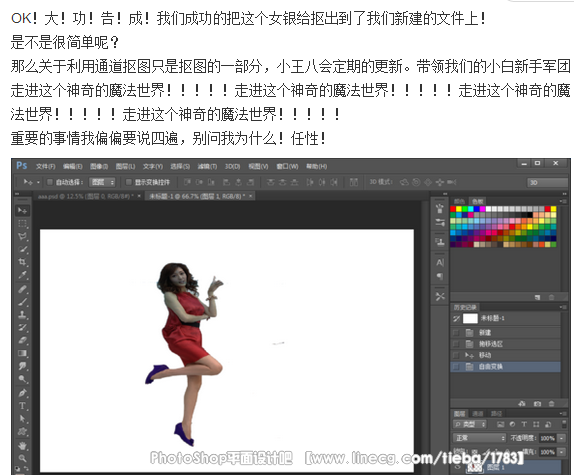574x475 pixels.
Task: Select the Eyedropper tool
Action: (22, 275)
